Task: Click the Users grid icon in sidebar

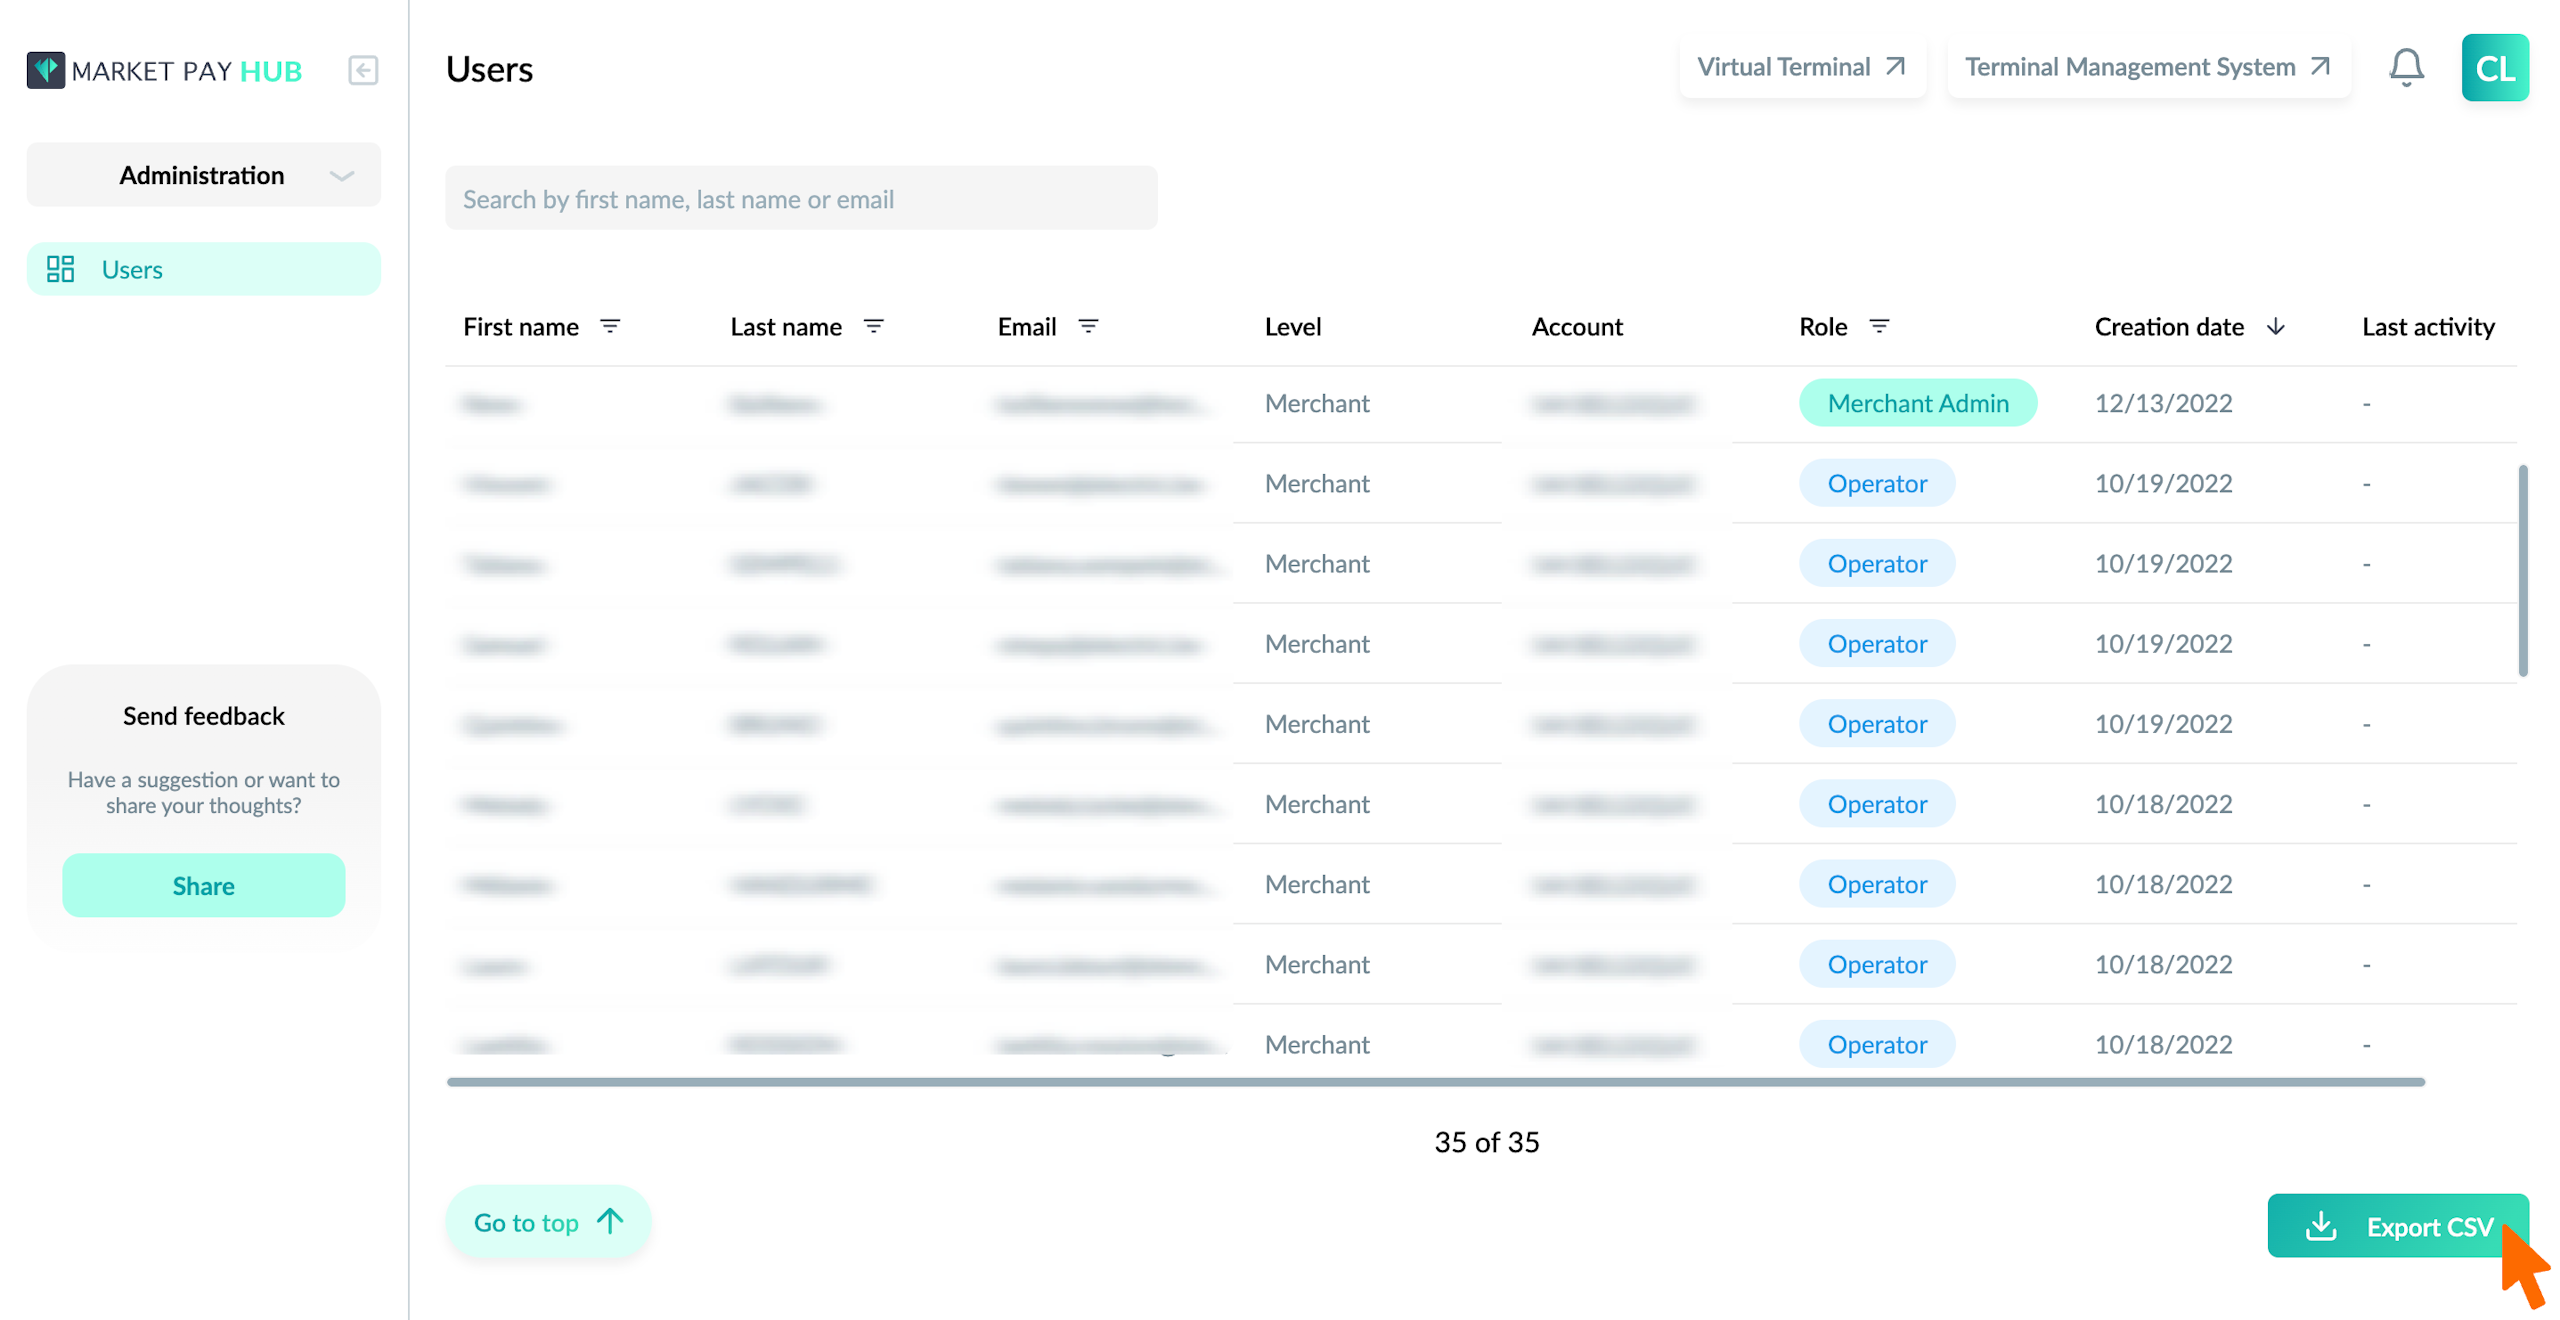Action: (x=60, y=268)
